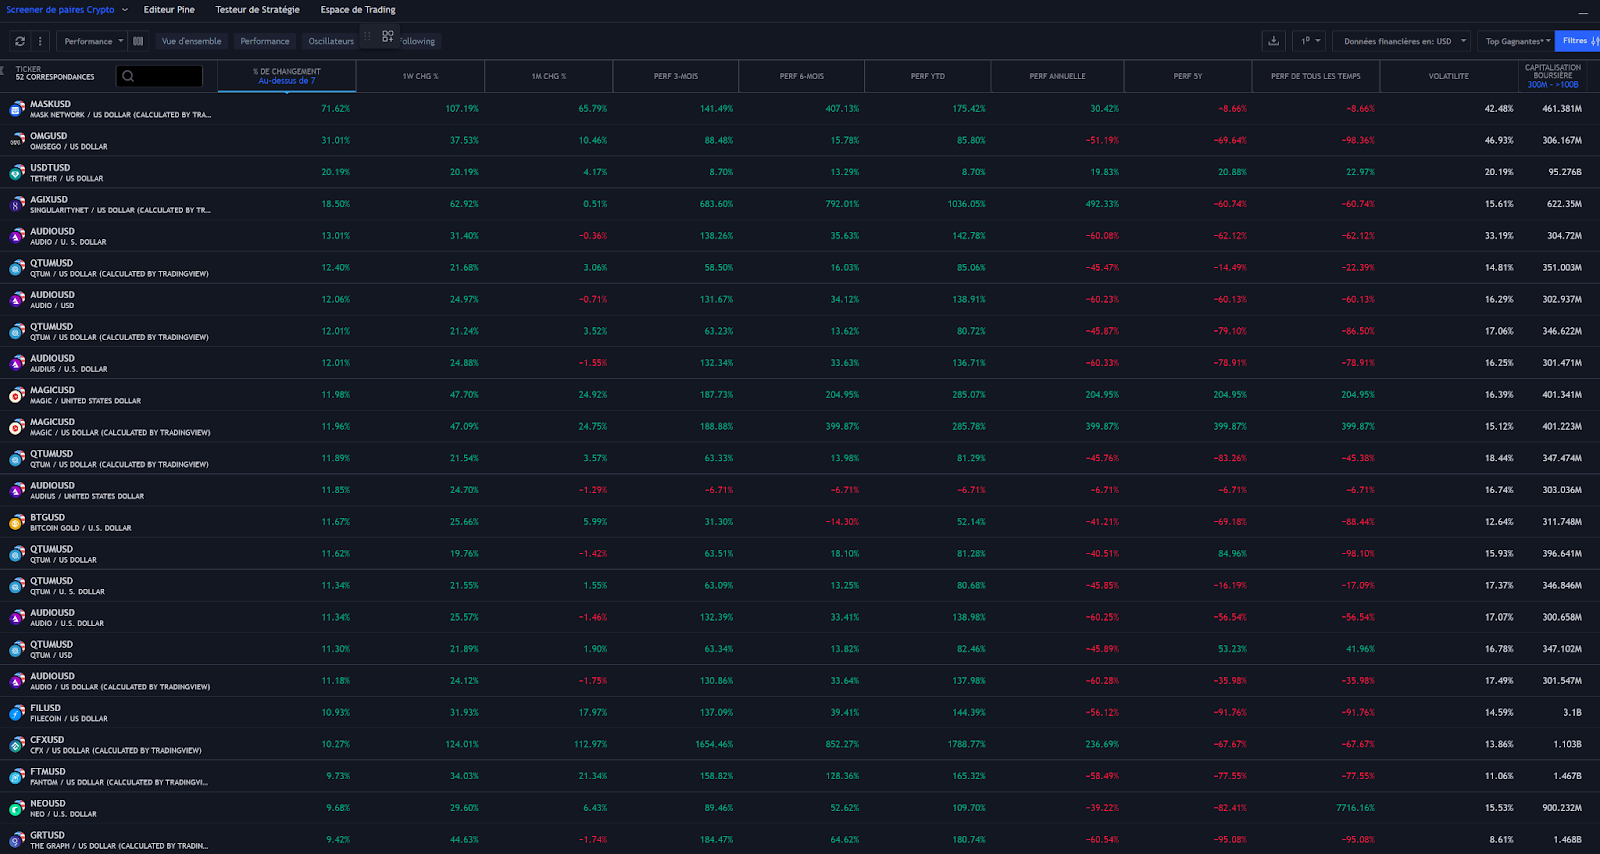Sort by PERF DE TOUS LES TEMPS column

(x=1316, y=76)
